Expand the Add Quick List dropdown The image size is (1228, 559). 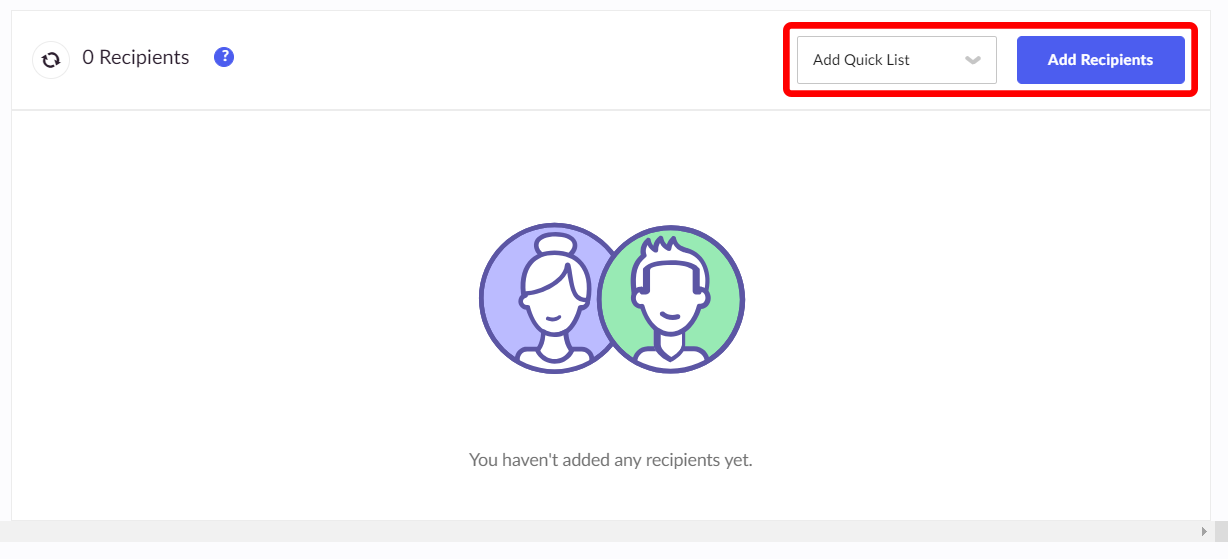897,60
